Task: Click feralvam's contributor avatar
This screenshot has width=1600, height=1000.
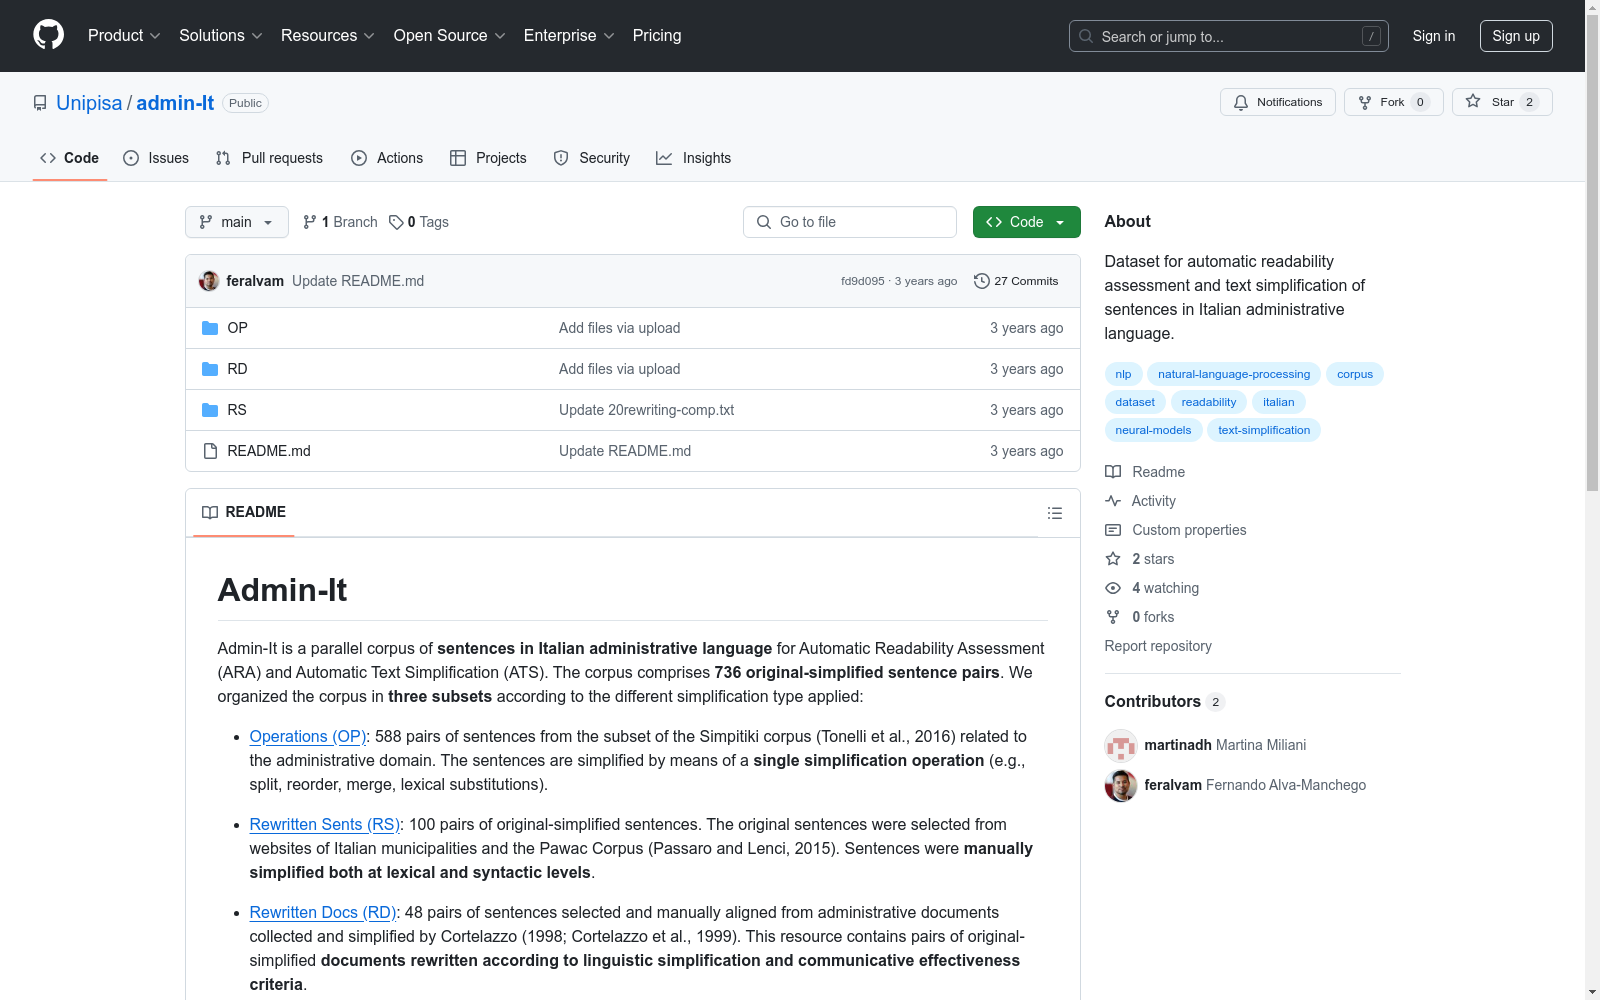Action: [1121, 785]
